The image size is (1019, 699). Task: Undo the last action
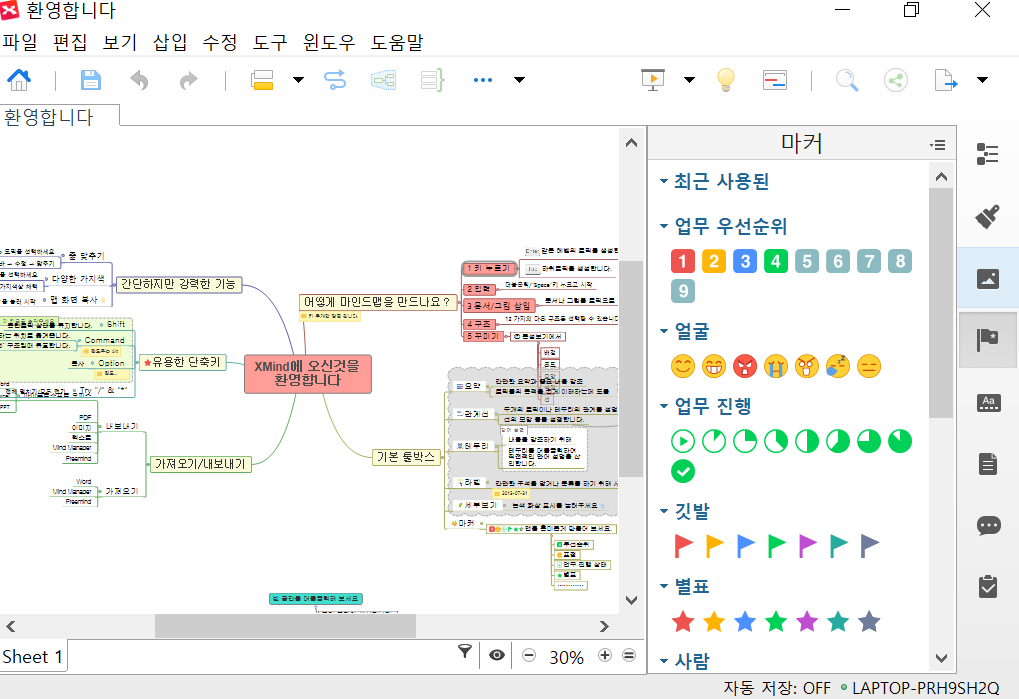(x=139, y=80)
